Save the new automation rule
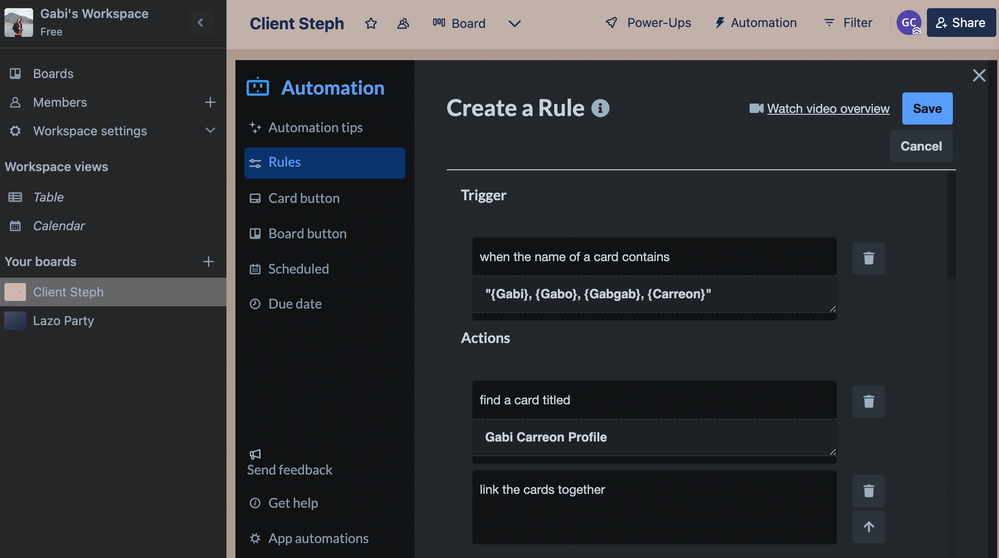999x558 pixels. [926, 108]
